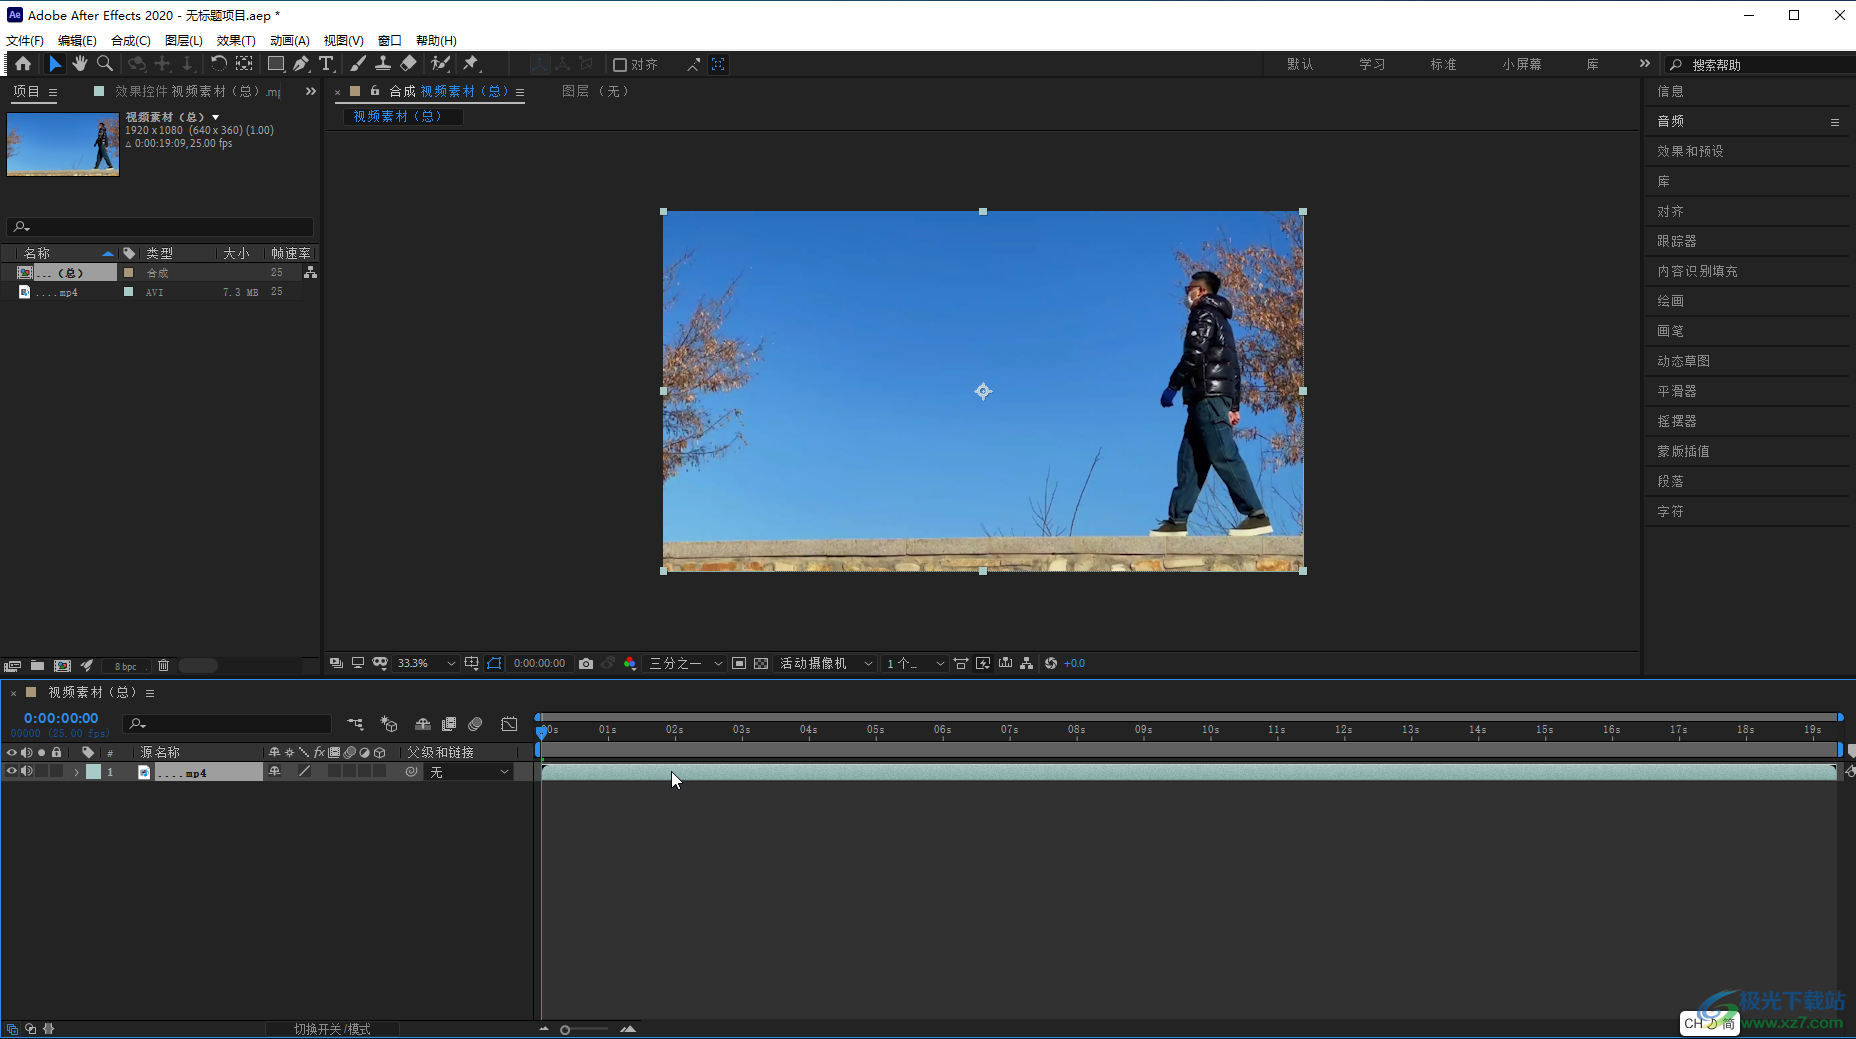
Task: Toggle the lock box for mp4 layer
Action: tap(57, 772)
